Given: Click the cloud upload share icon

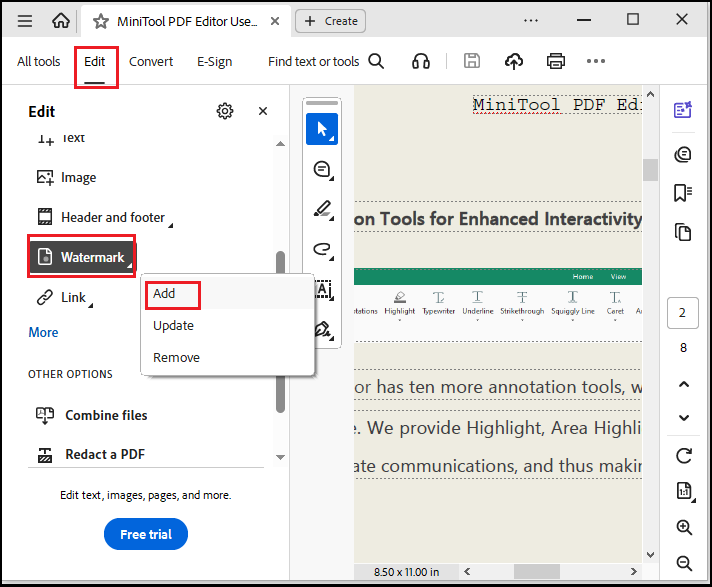Looking at the screenshot, I should click(514, 61).
